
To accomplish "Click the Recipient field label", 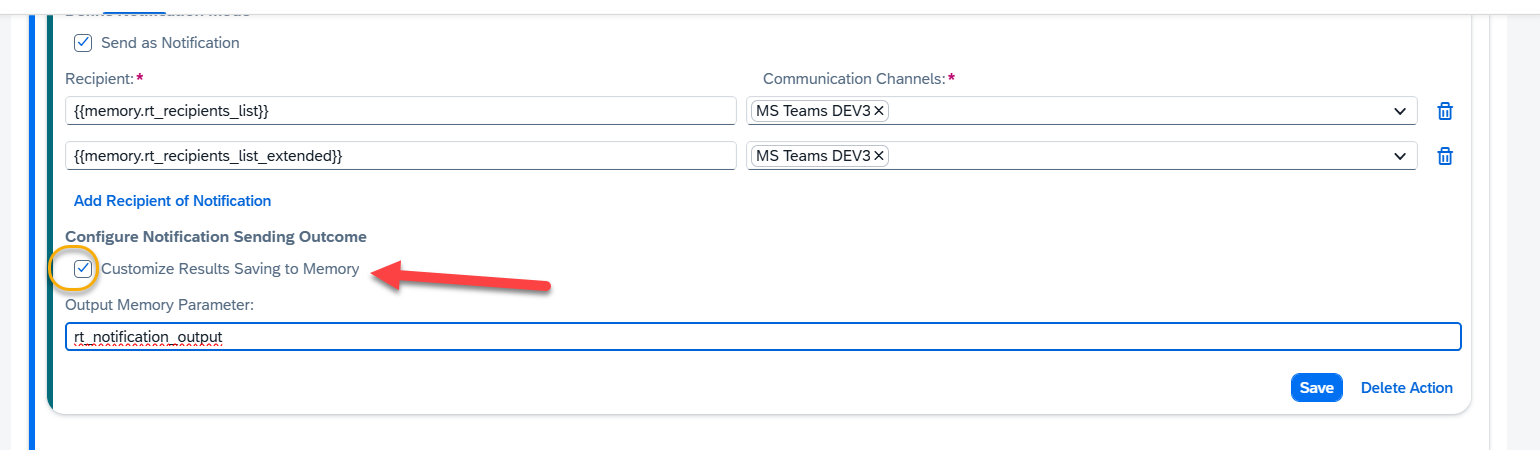I will pos(99,79).
